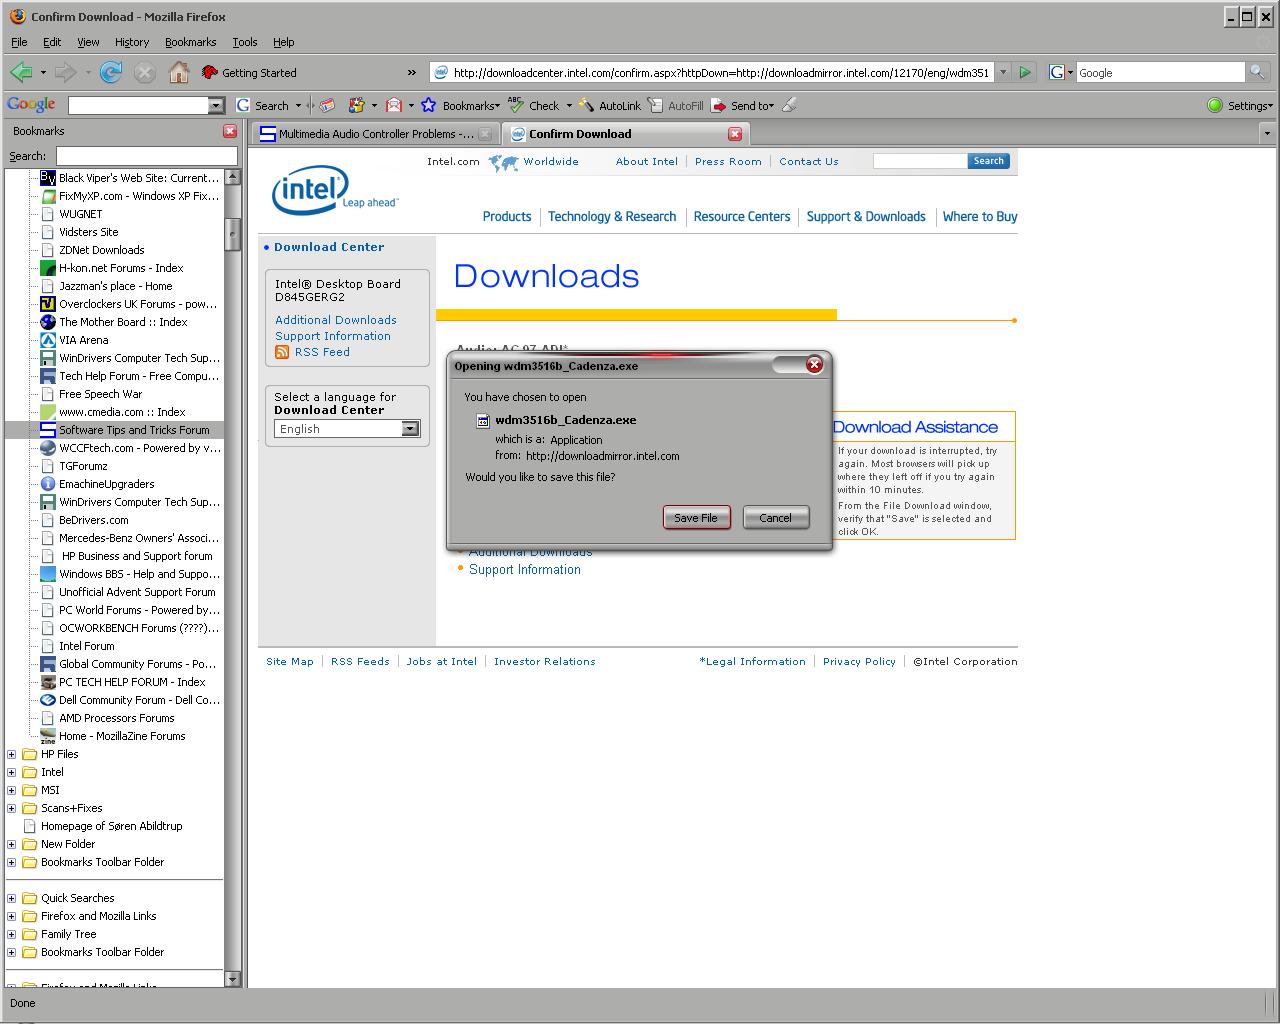Expand the HP Files bookmark folder

click(x=12, y=754)
